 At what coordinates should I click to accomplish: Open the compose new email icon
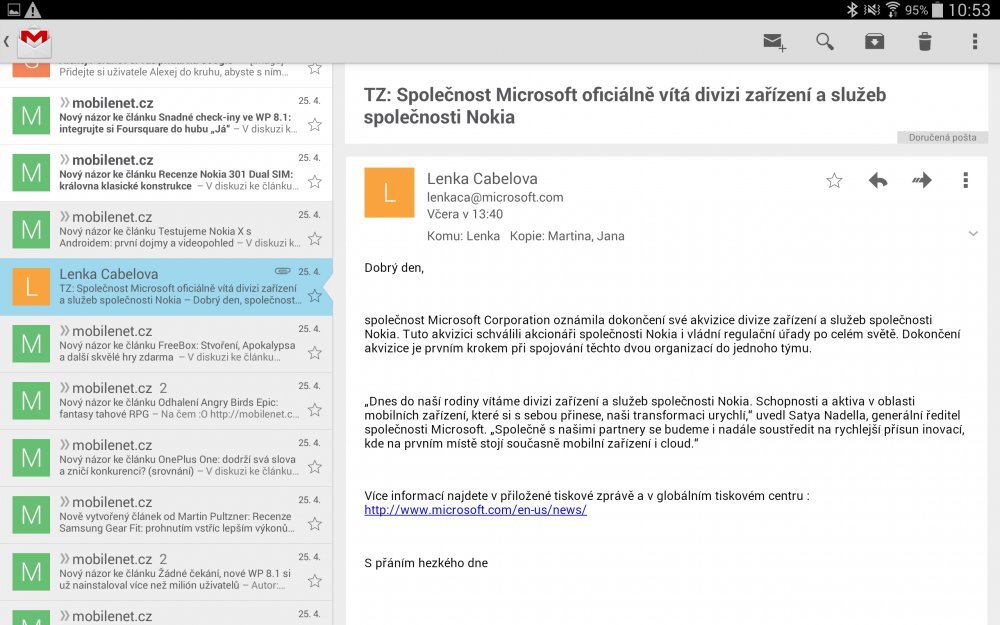click(772, 42)
